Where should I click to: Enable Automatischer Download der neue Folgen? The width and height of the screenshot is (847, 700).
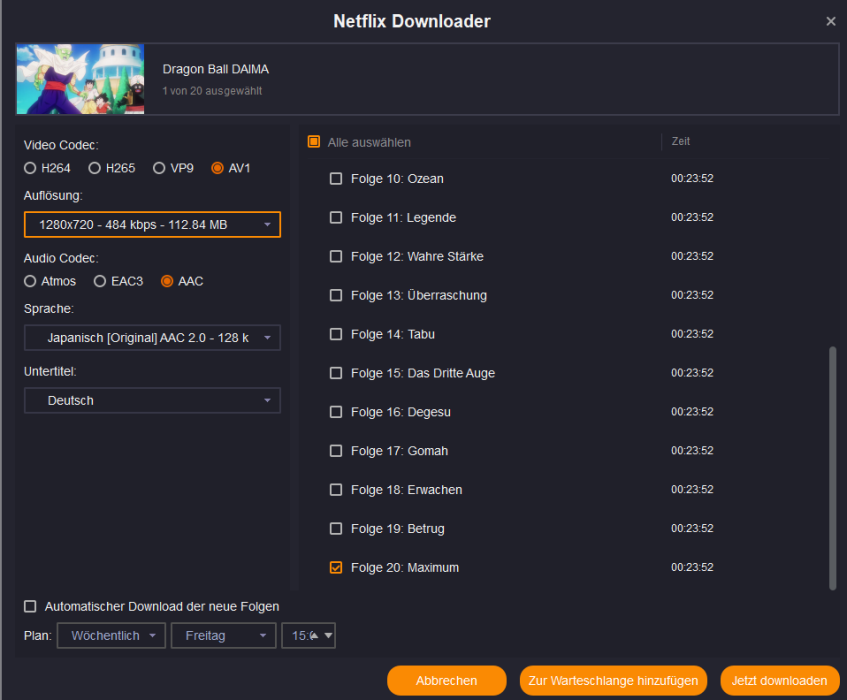[x=30, y=606]
